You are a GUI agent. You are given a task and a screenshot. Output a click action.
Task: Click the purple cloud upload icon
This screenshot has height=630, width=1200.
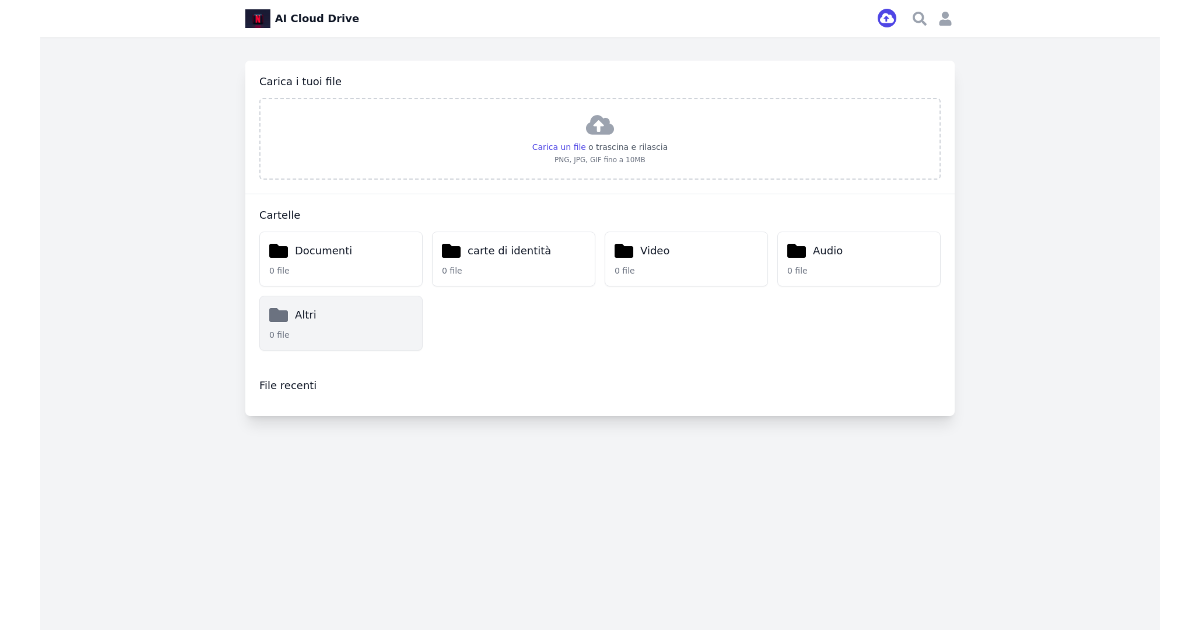pyautogui.click(x=887, y=18)
